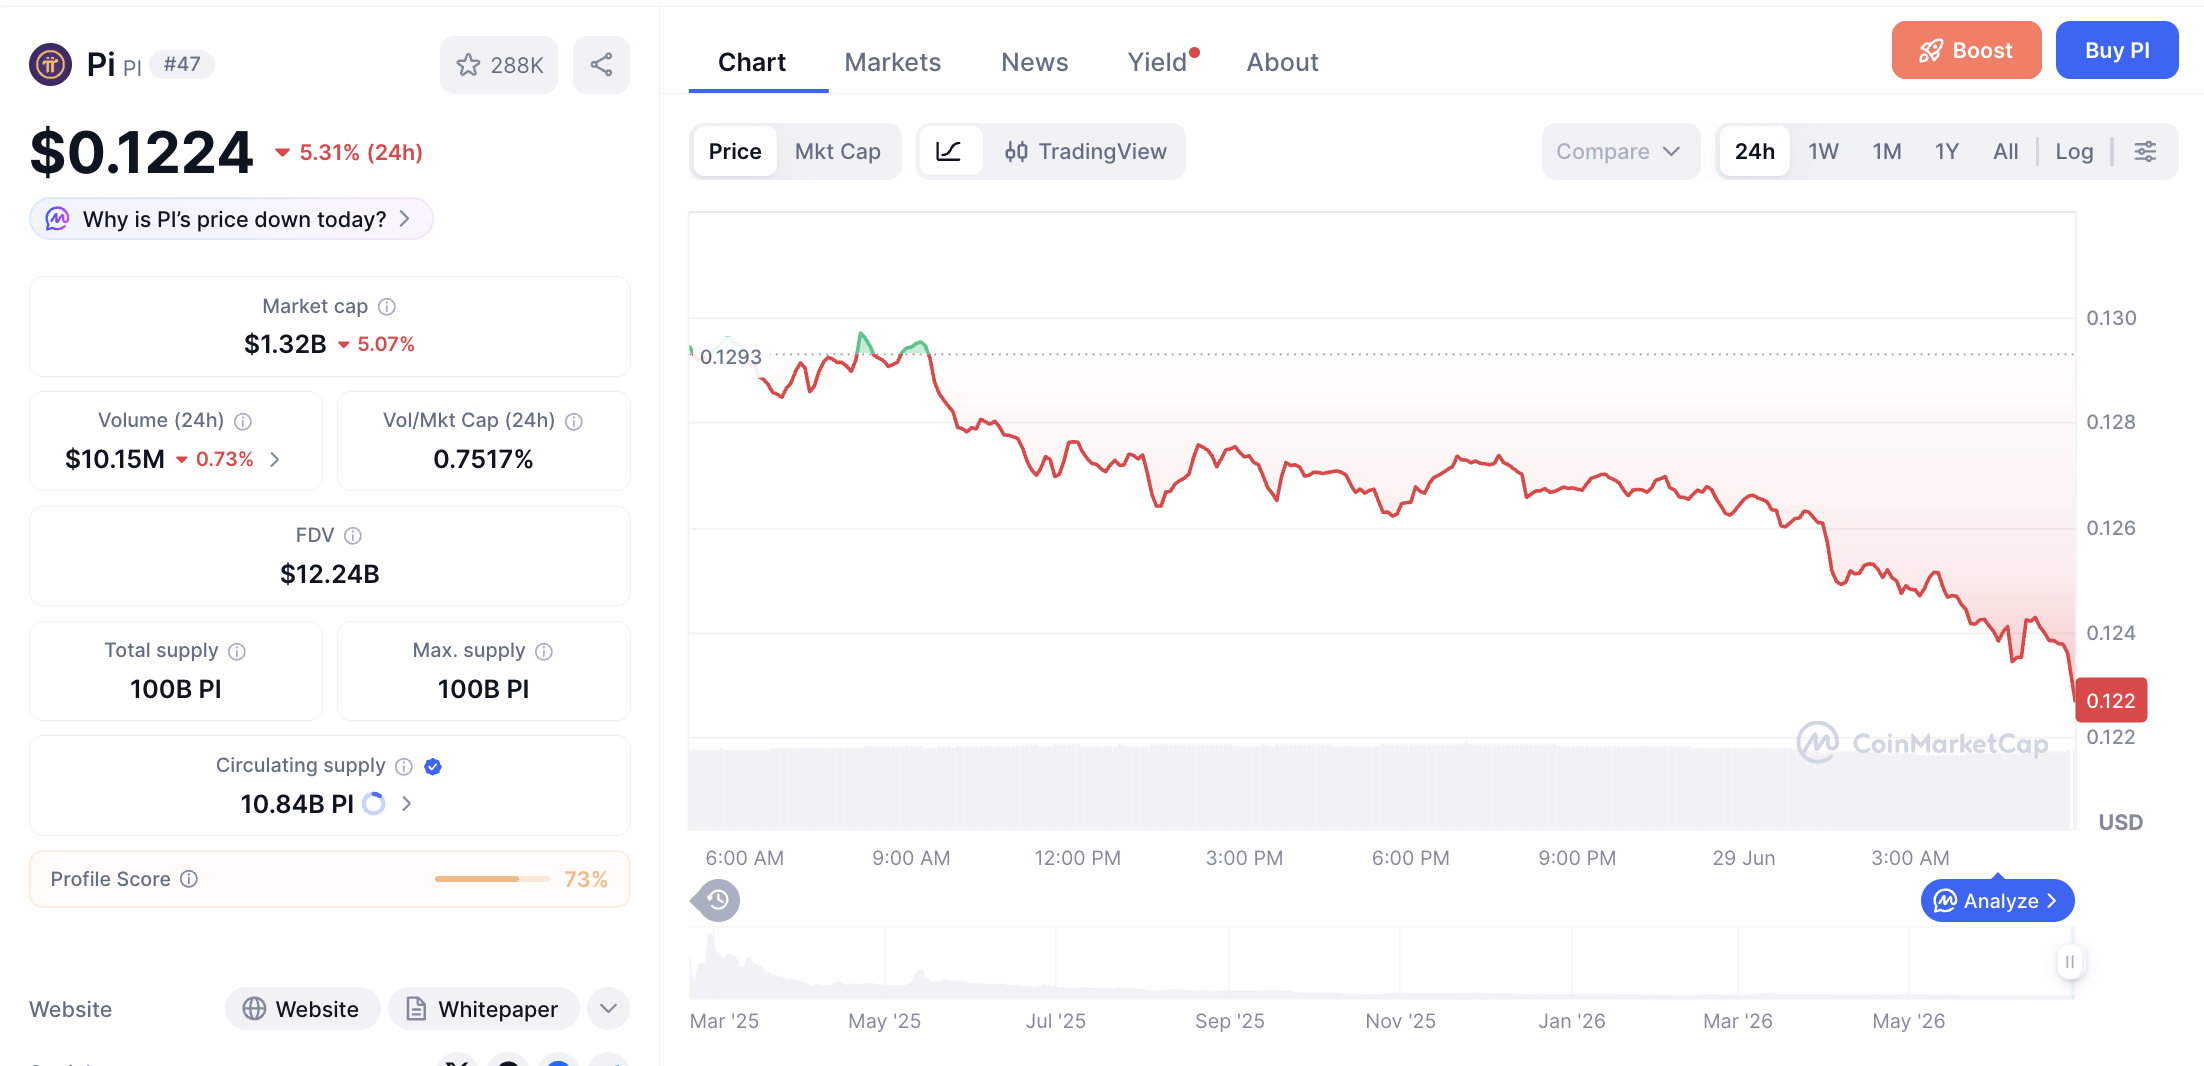Viewport: 2204px width, 1066px height.
Task: Open the Compare dropdown
Action: coord(1620,151)
